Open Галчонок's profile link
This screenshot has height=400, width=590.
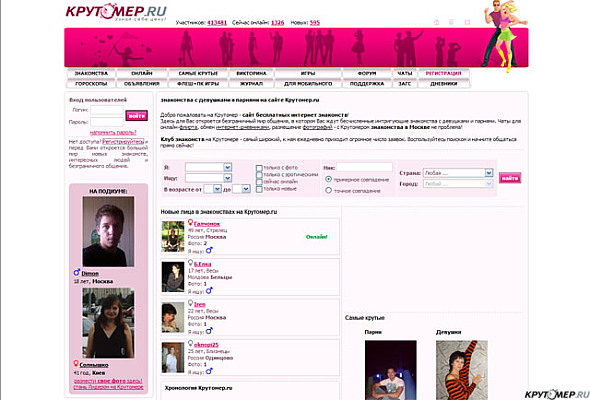[207, 224]
